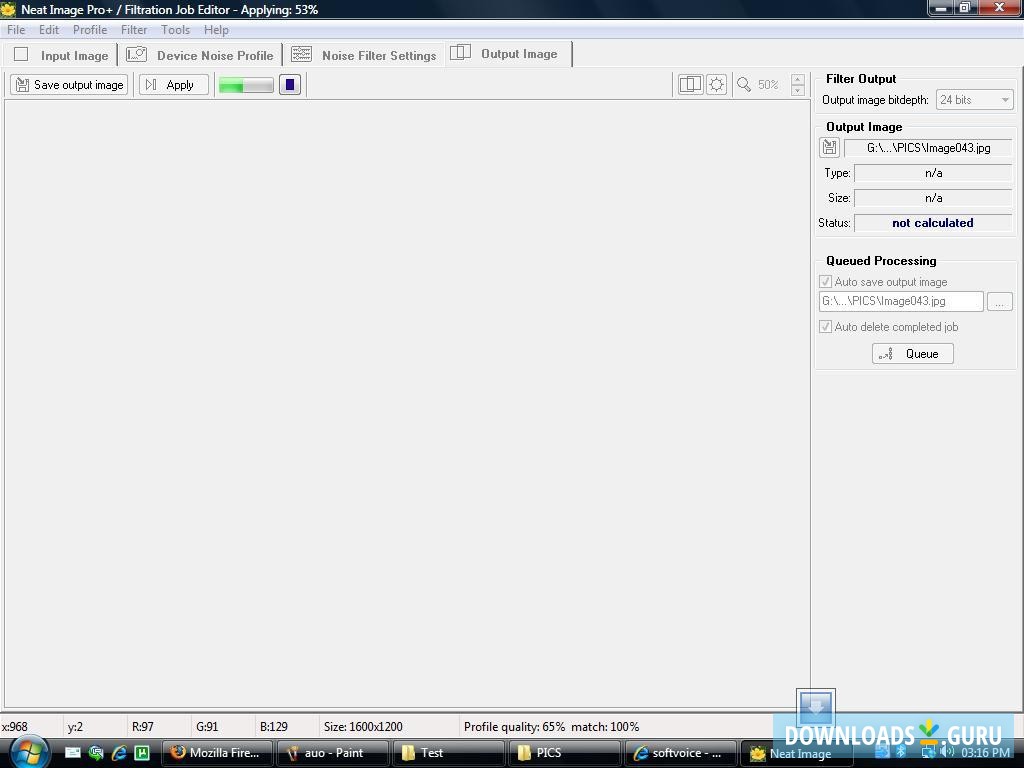This screenshot has height=768, width=1024.
Task: Open the Profile menu
Action: (x=90, y=30)
